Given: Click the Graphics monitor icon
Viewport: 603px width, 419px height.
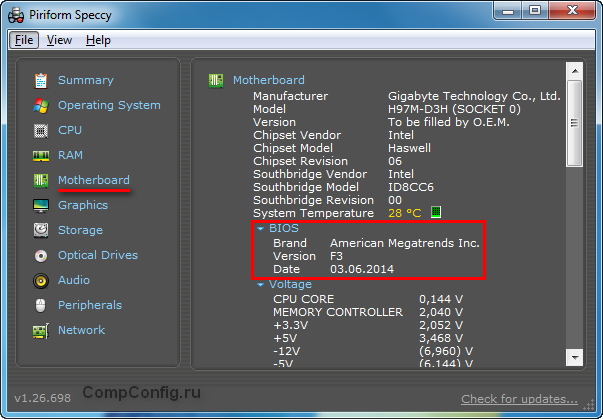Looking at the screenshot, I should pyautogui.click(x=41, y=206).
